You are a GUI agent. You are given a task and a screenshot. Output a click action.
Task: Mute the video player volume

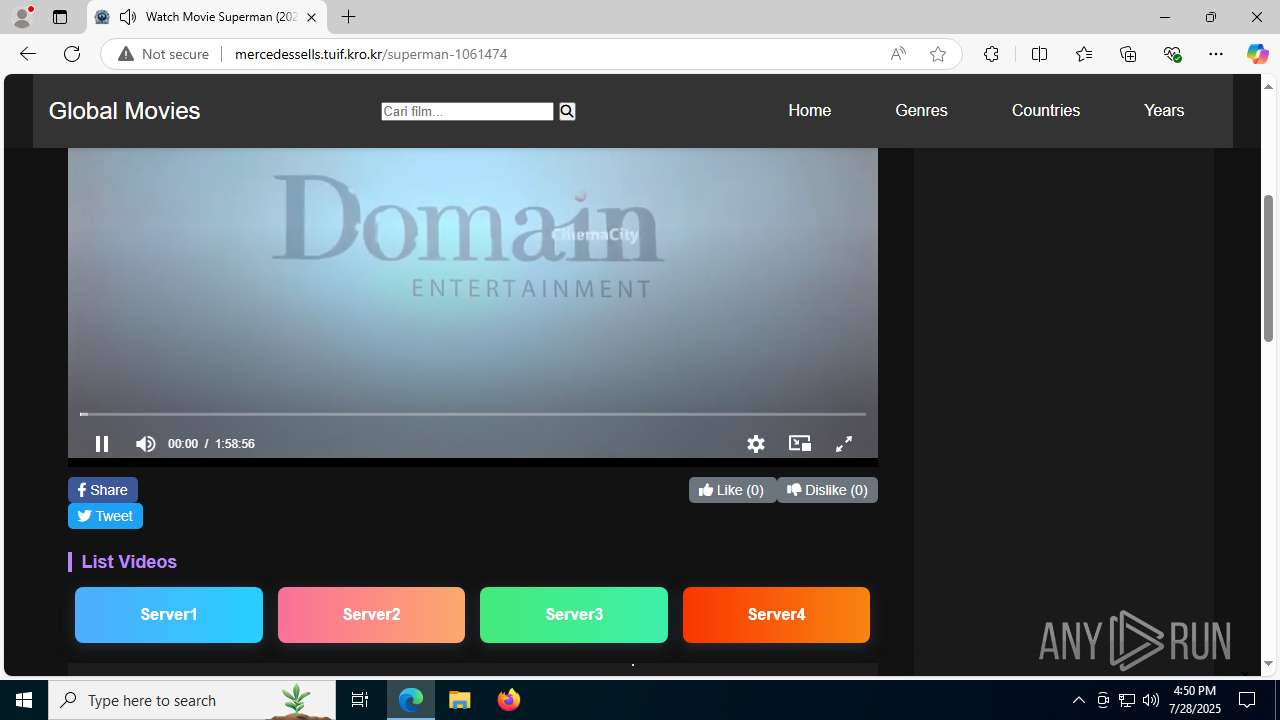pos(146,444)
